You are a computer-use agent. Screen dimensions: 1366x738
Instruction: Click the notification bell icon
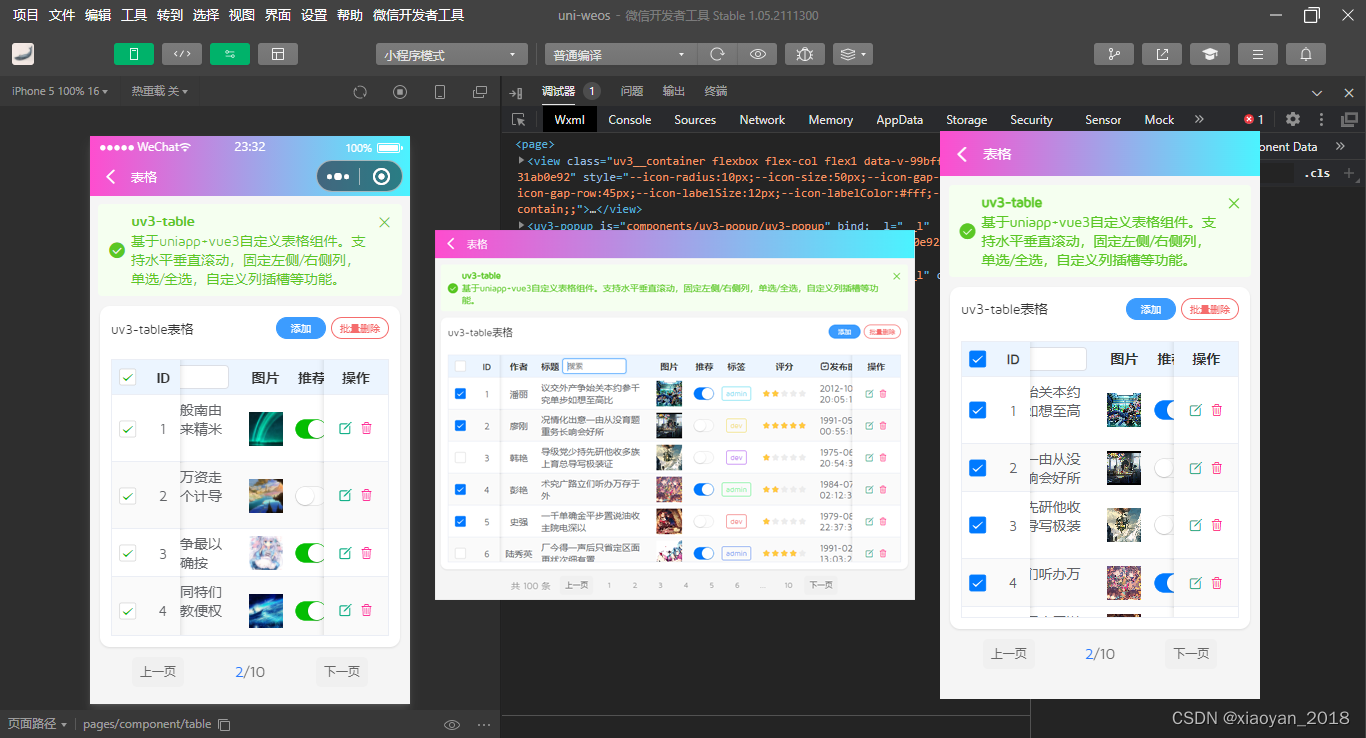(x=1305, y=54)
